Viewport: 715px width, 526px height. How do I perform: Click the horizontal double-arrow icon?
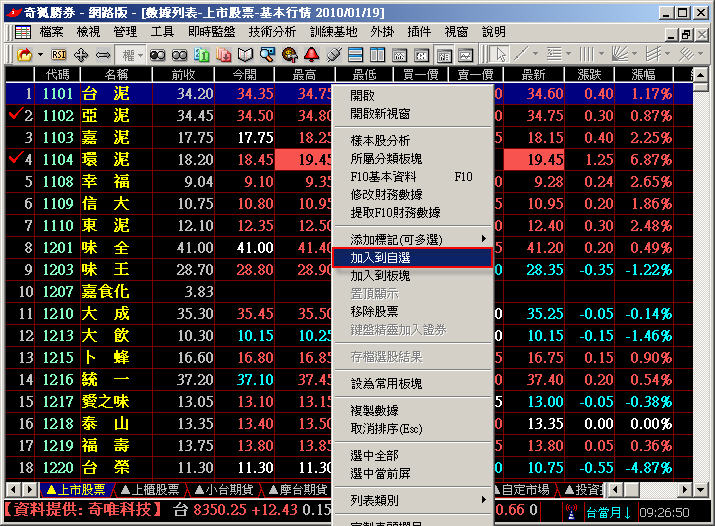point(103,54)
